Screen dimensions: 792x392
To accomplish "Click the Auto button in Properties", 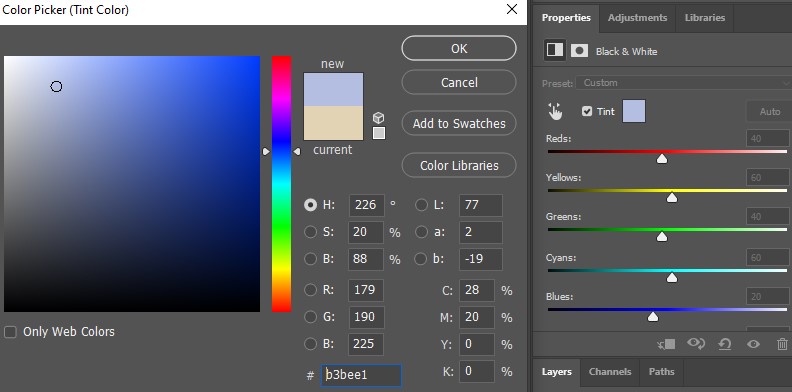I will pos(769,112).
